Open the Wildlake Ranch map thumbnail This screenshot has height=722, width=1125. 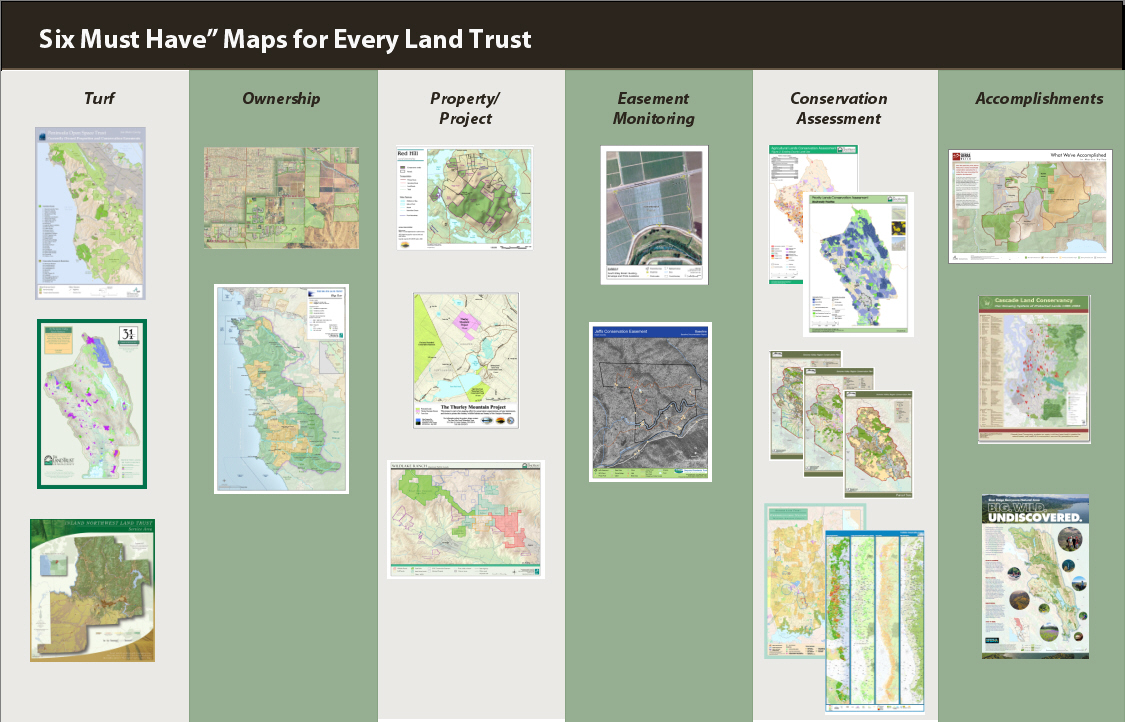coord(466,520)
